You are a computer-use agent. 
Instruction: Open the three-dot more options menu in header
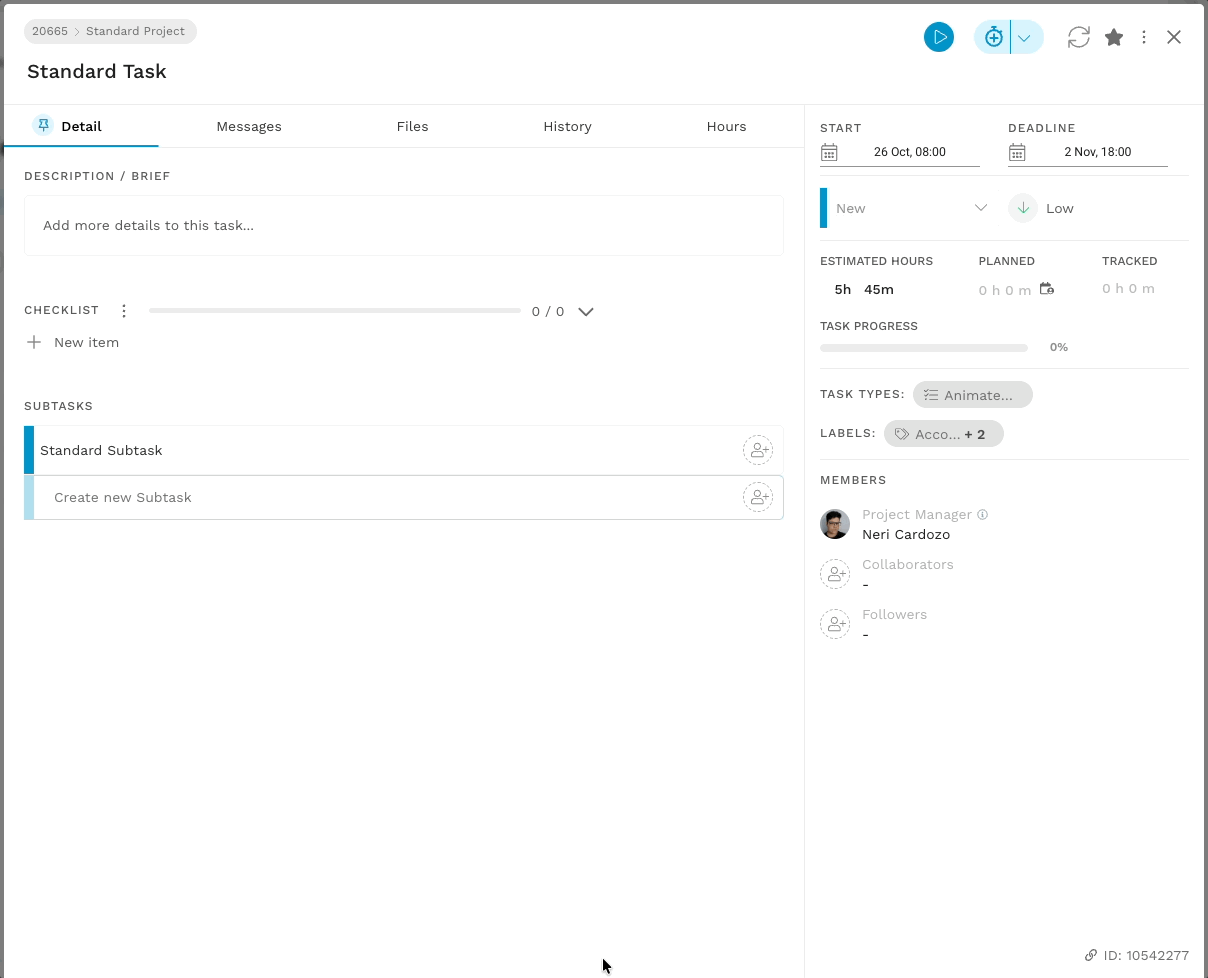pyautogui.click(x=1144, y=37)
